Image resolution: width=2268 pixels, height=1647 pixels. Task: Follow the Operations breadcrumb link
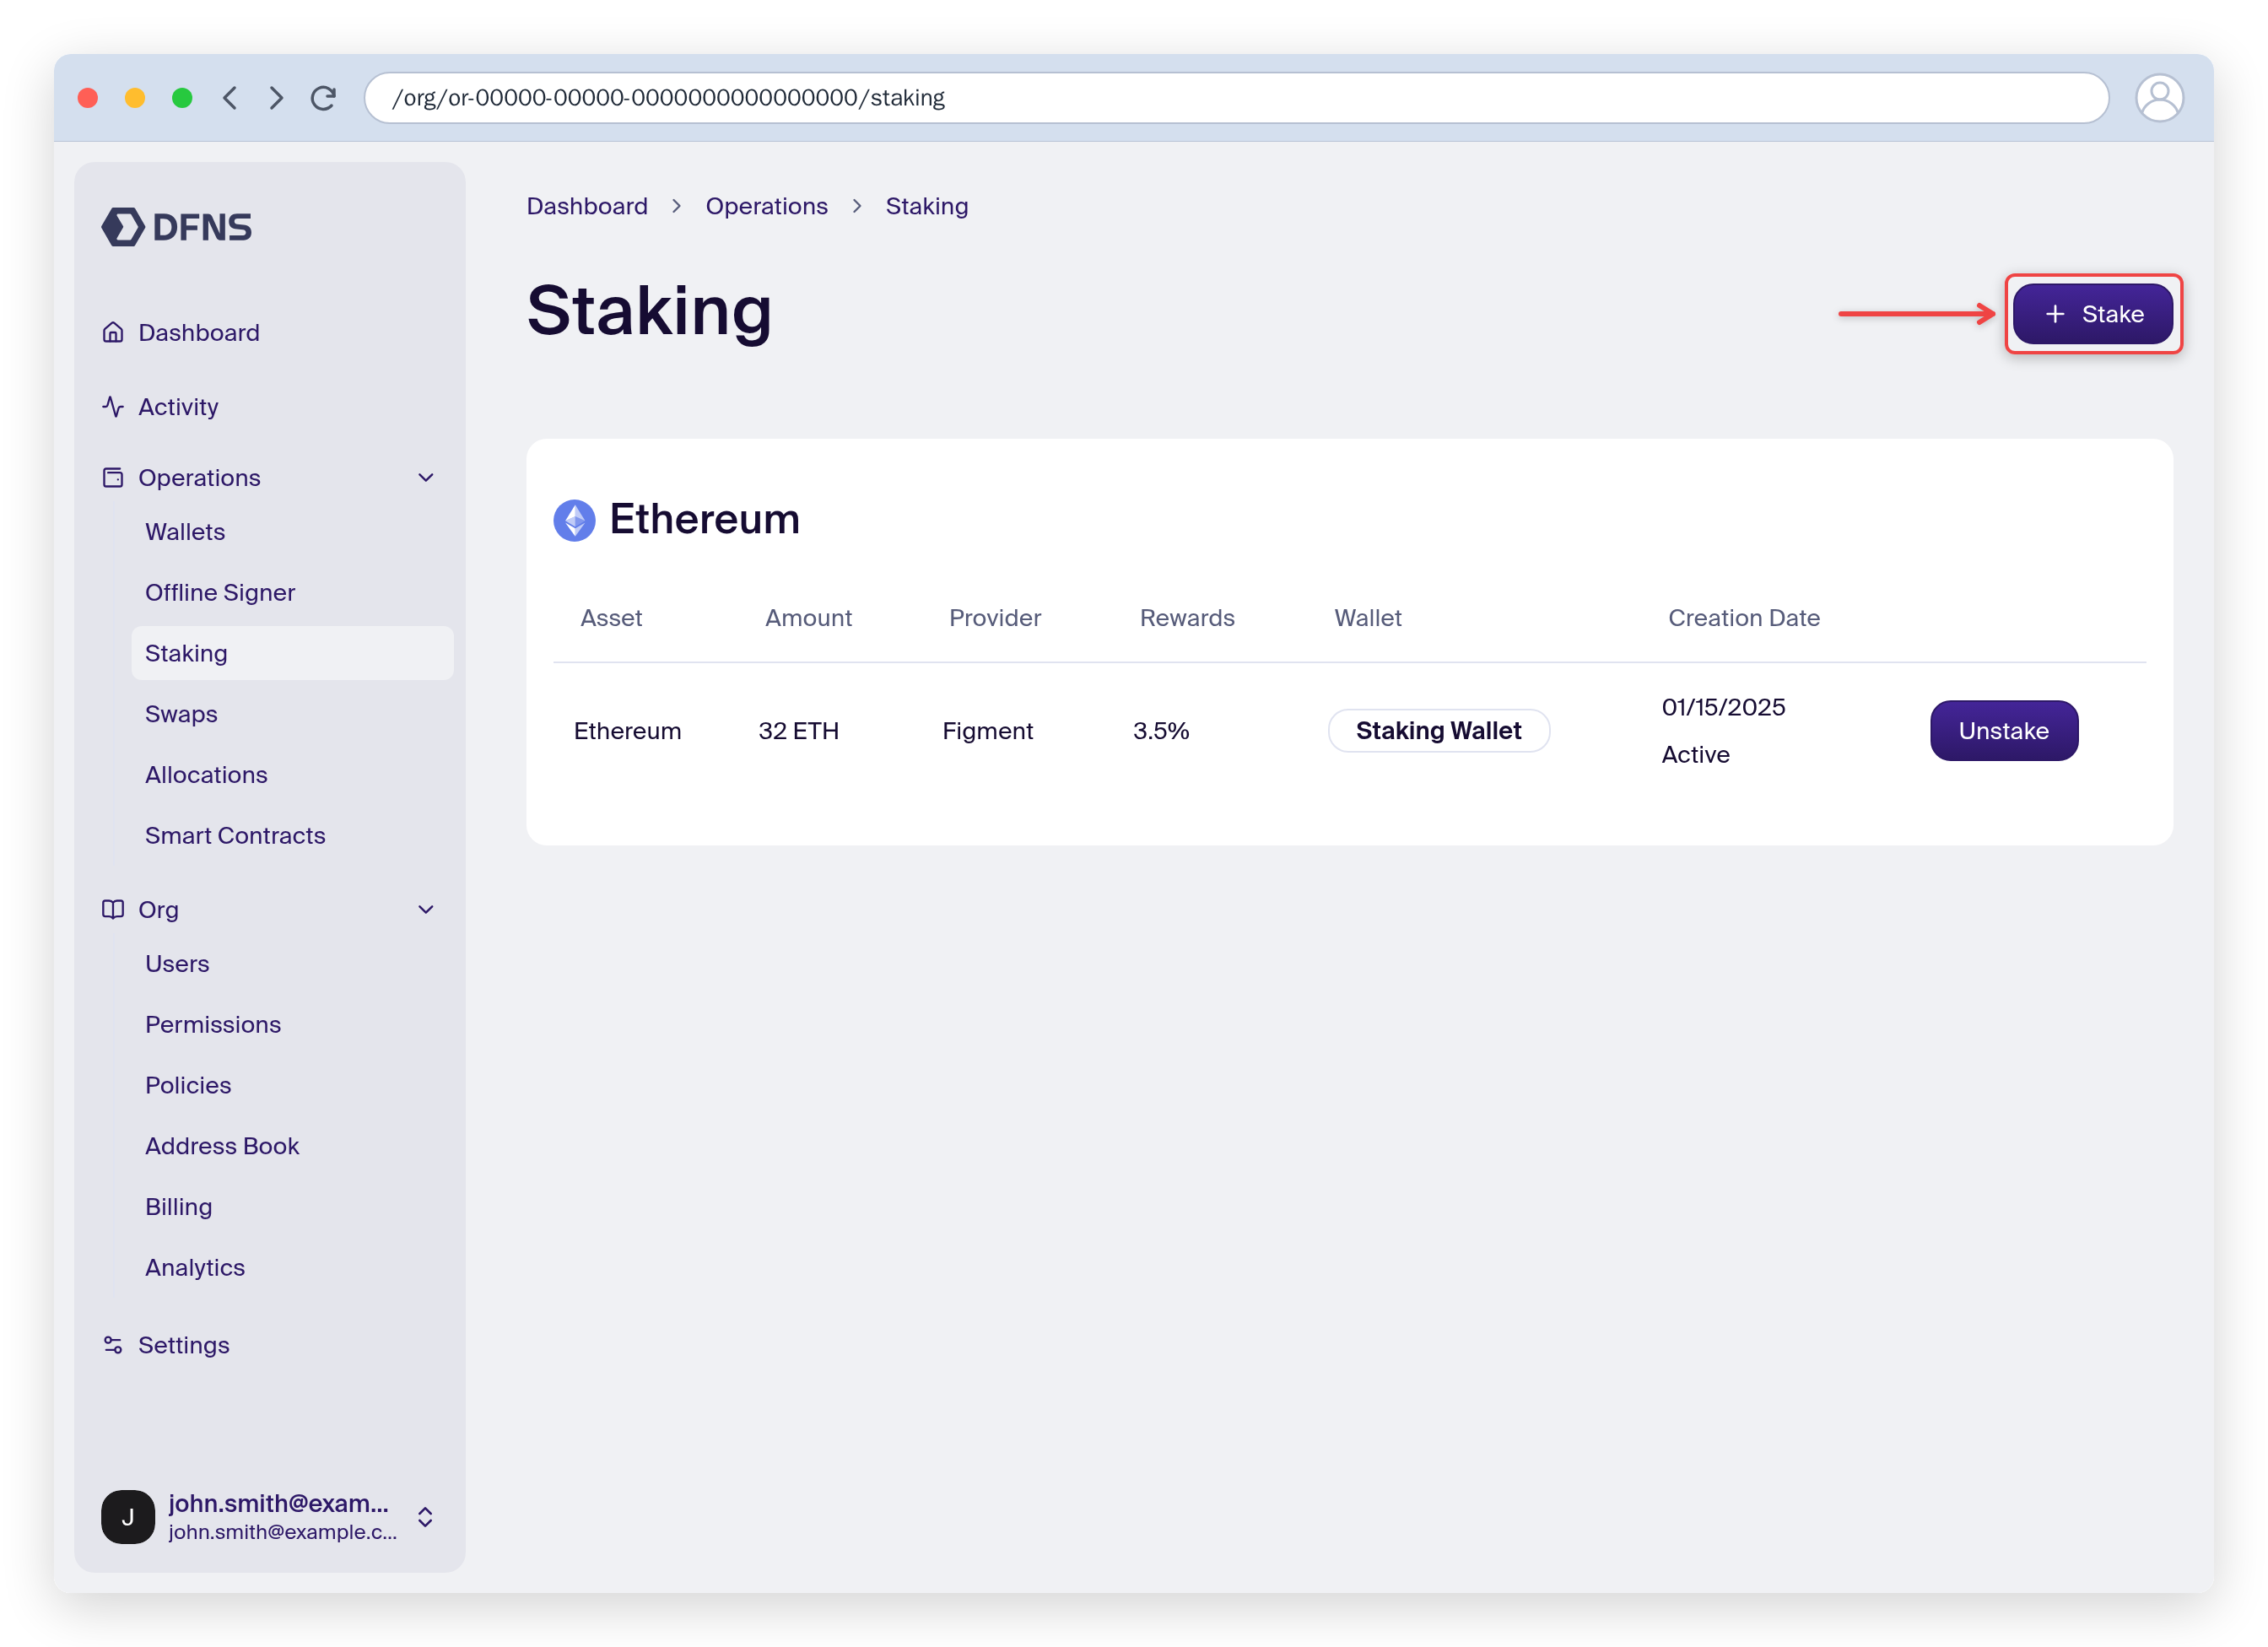tap(766, 206)
